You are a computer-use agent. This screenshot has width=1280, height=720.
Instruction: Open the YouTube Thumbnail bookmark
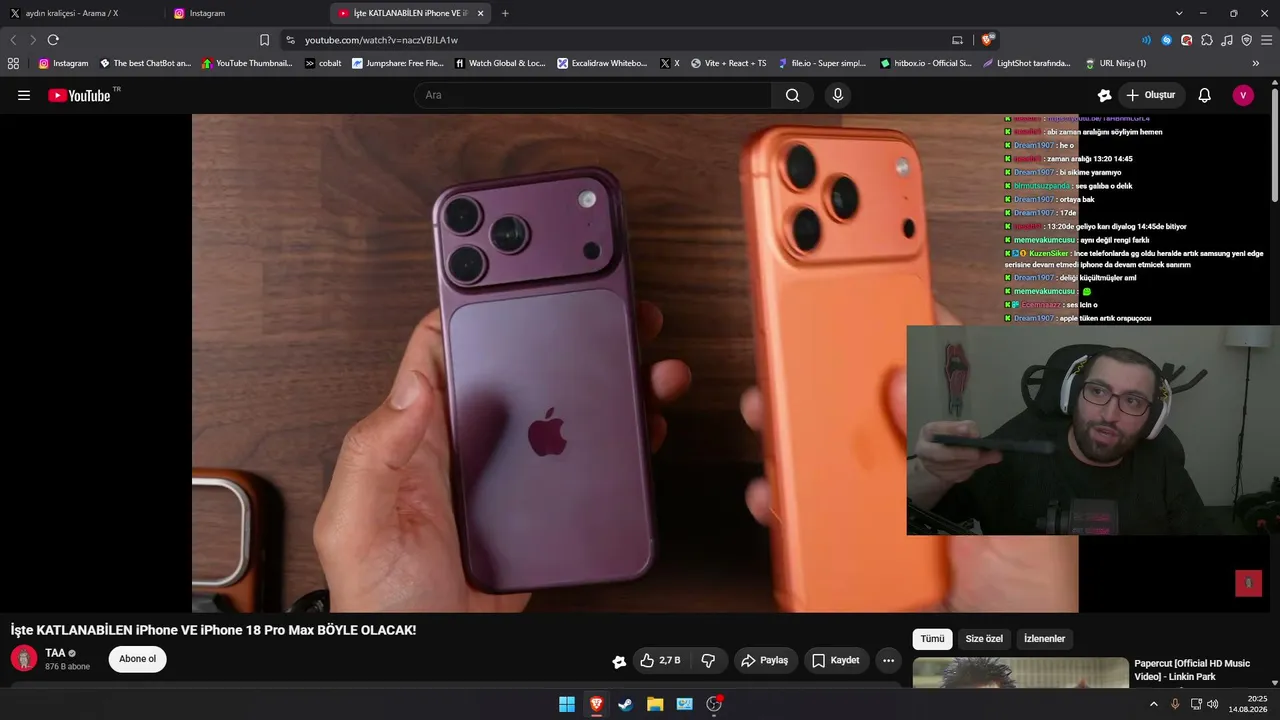coord(247,63)
